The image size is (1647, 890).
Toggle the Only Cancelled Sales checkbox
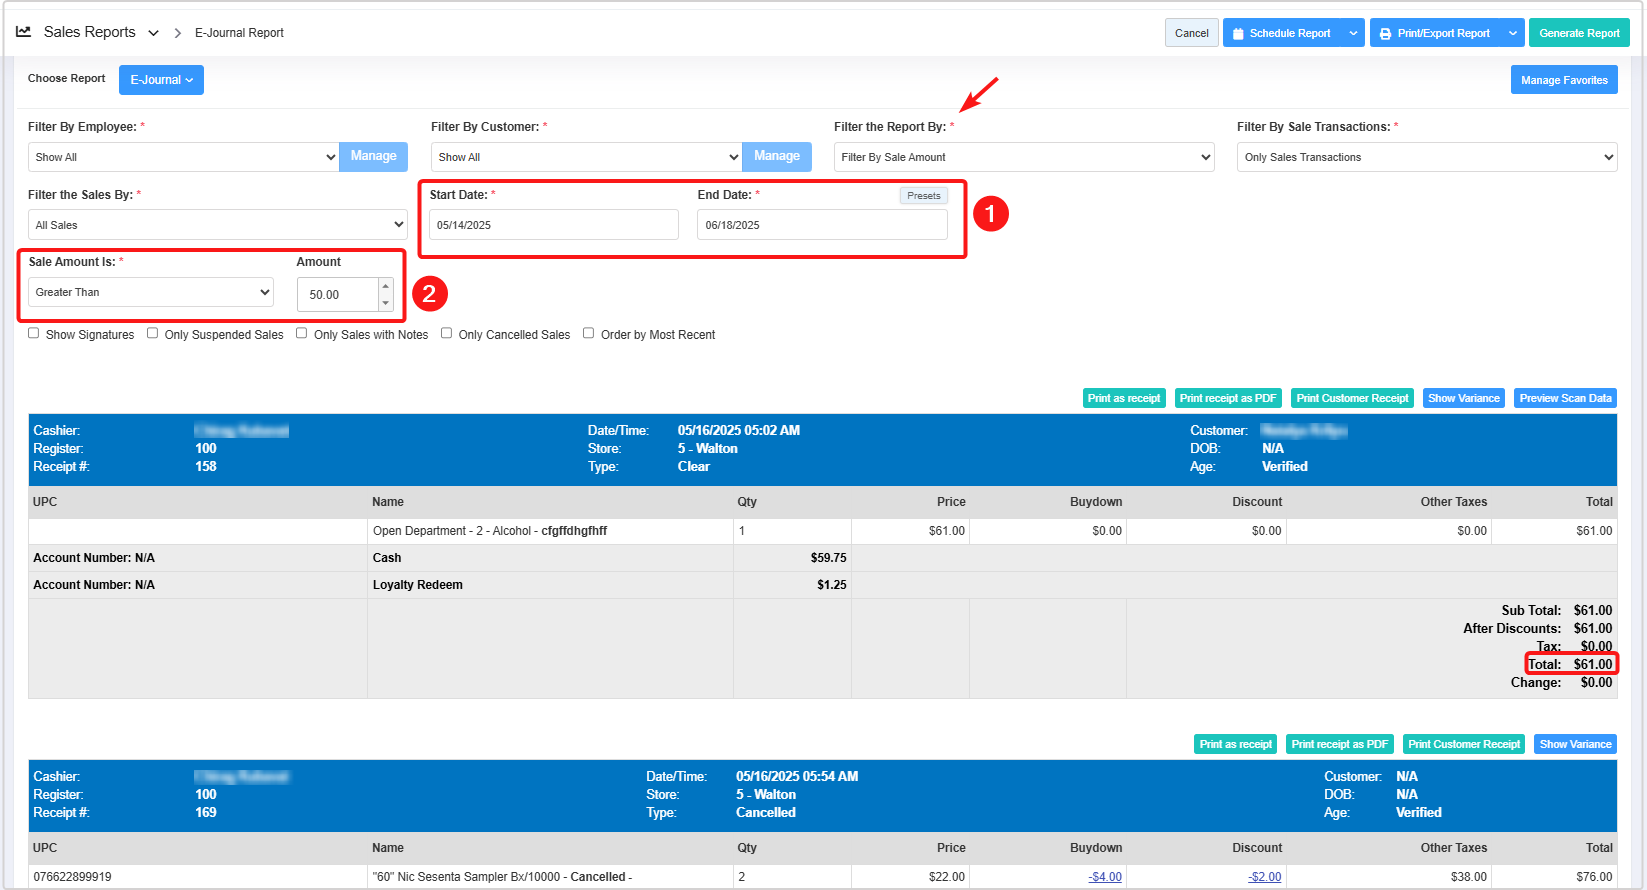pos(447,334)
